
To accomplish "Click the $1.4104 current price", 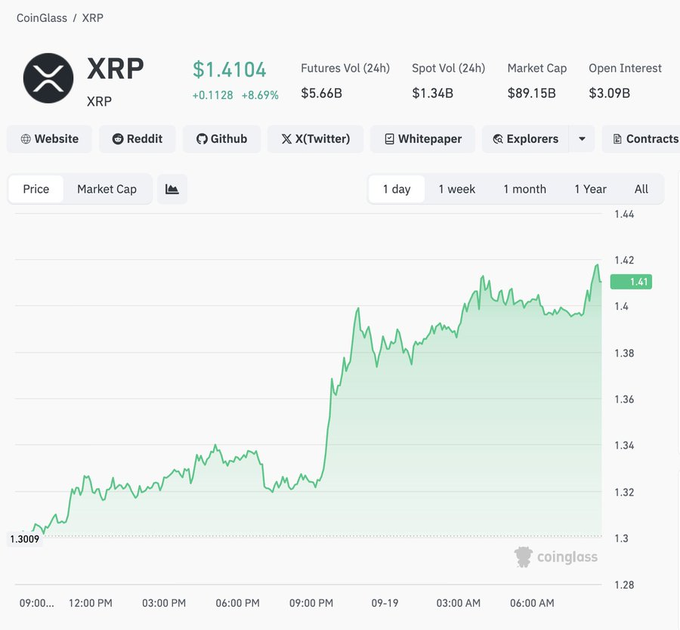I will pyautogui.click(x=229, y=70).
